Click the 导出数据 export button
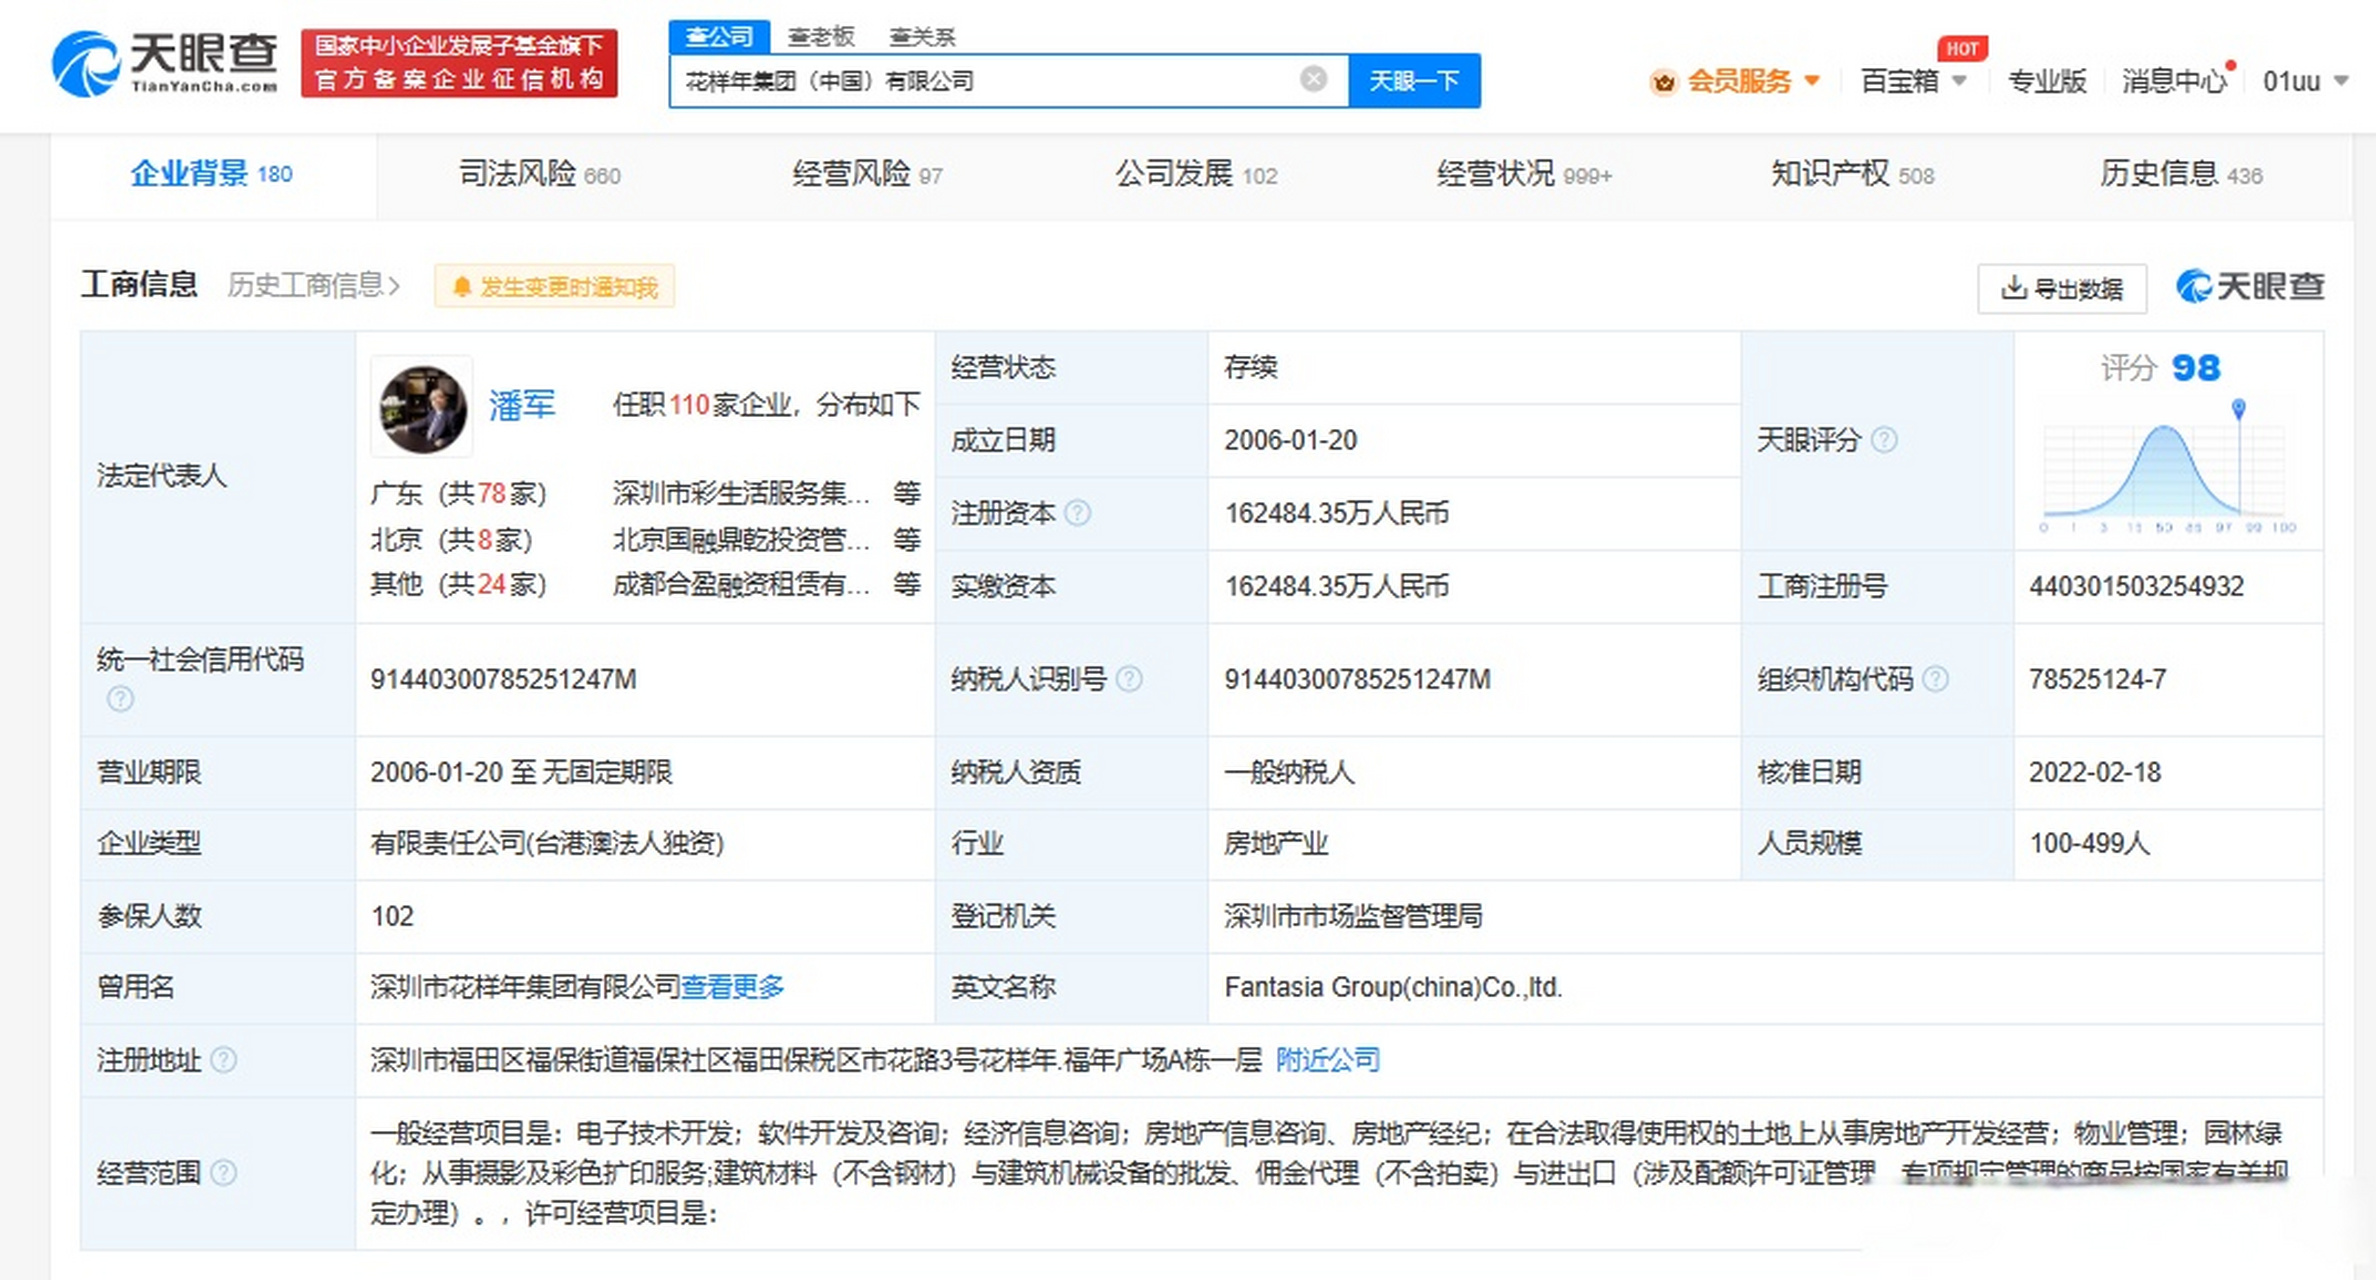The width and height of the screenshot is (2376, 1280). (x=2061, y=289)
